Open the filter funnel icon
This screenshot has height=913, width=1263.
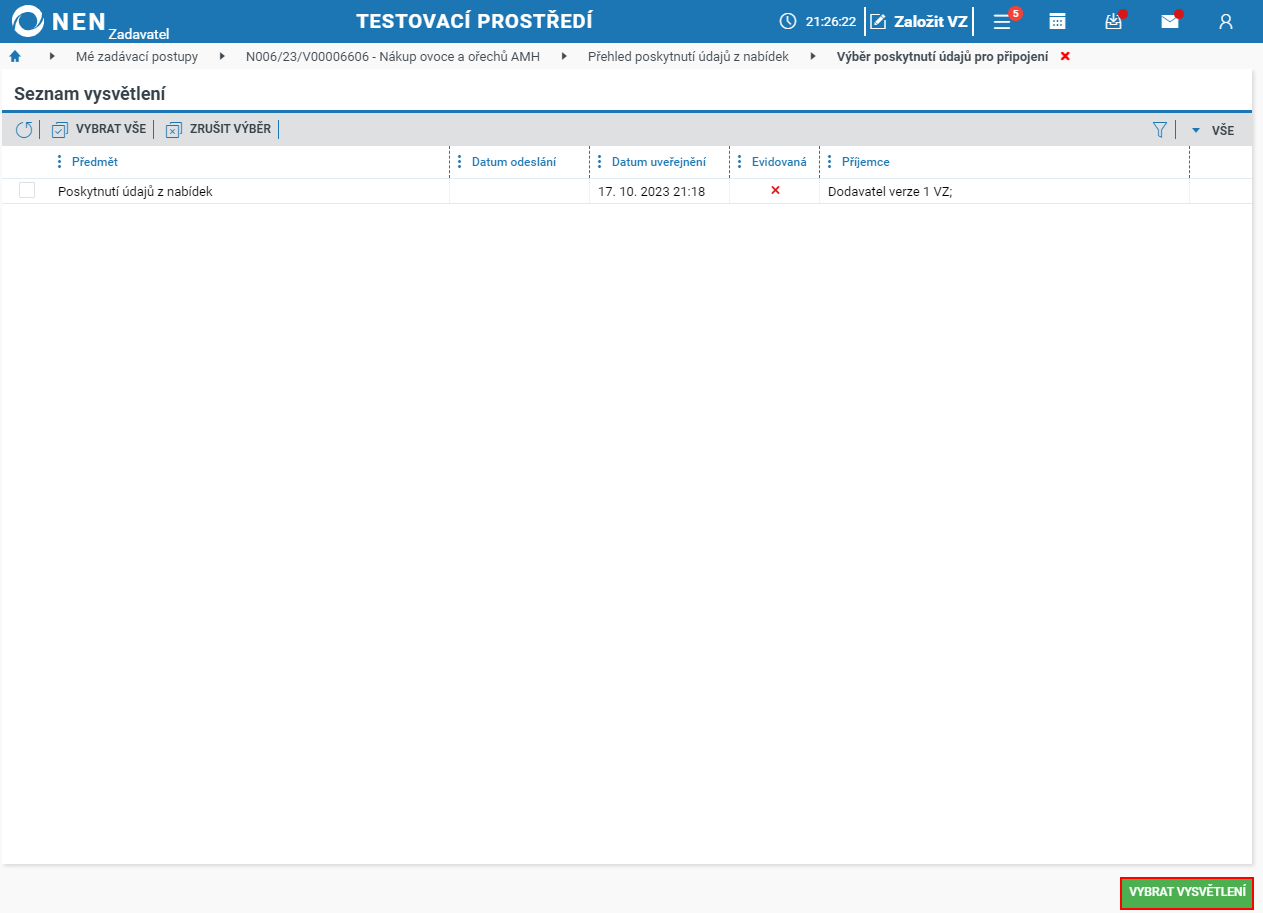tap(1160, 129)
